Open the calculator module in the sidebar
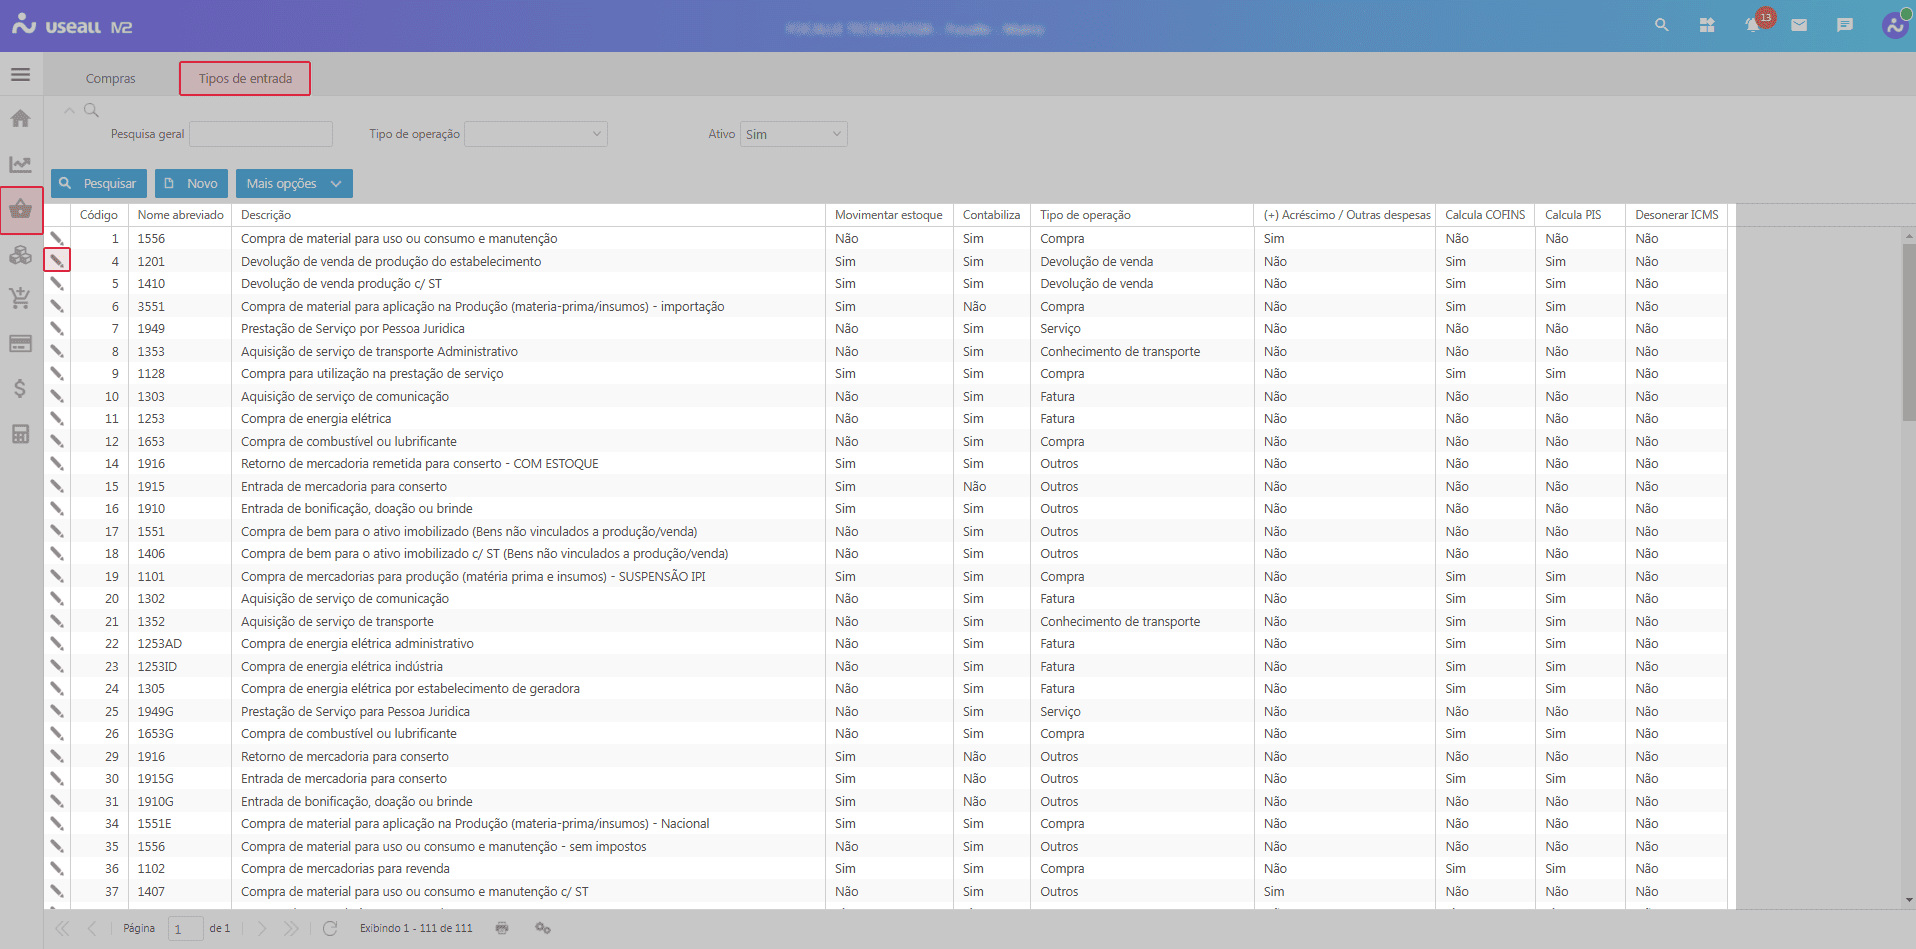The height and width of the screenshot is (949, 1916). (20, 434)
